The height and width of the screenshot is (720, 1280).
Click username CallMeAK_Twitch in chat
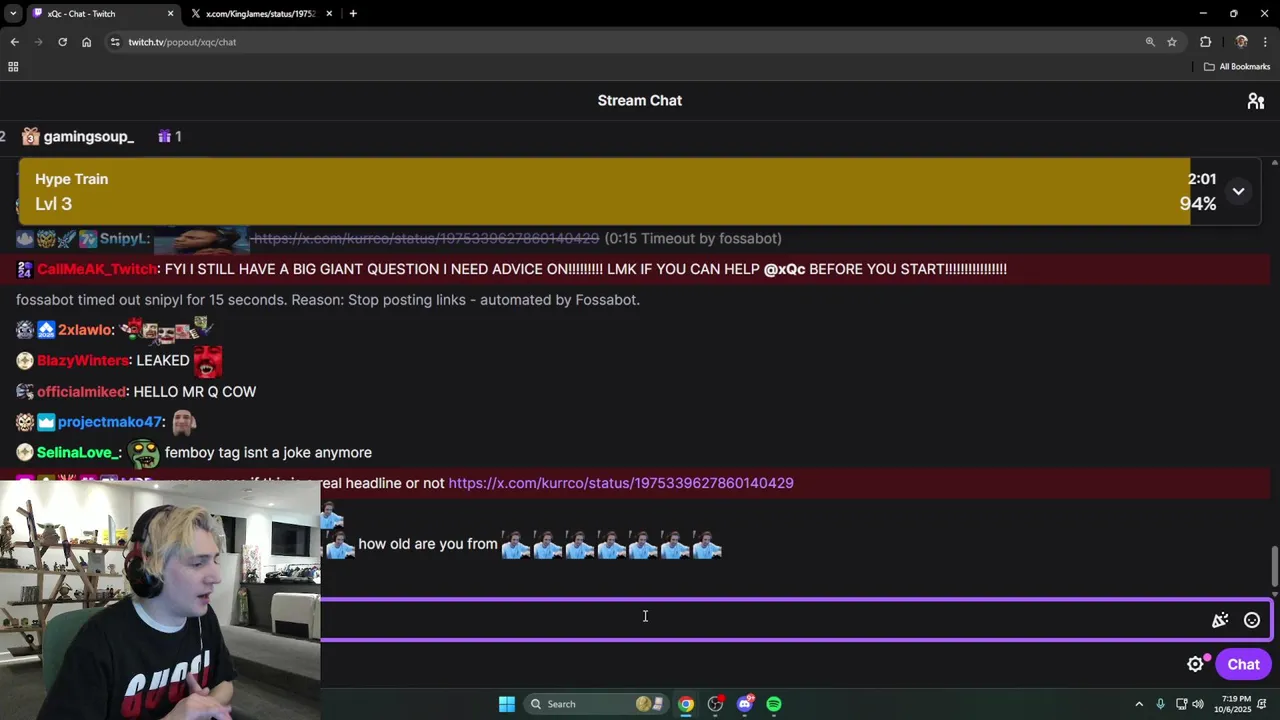(97, 269)
